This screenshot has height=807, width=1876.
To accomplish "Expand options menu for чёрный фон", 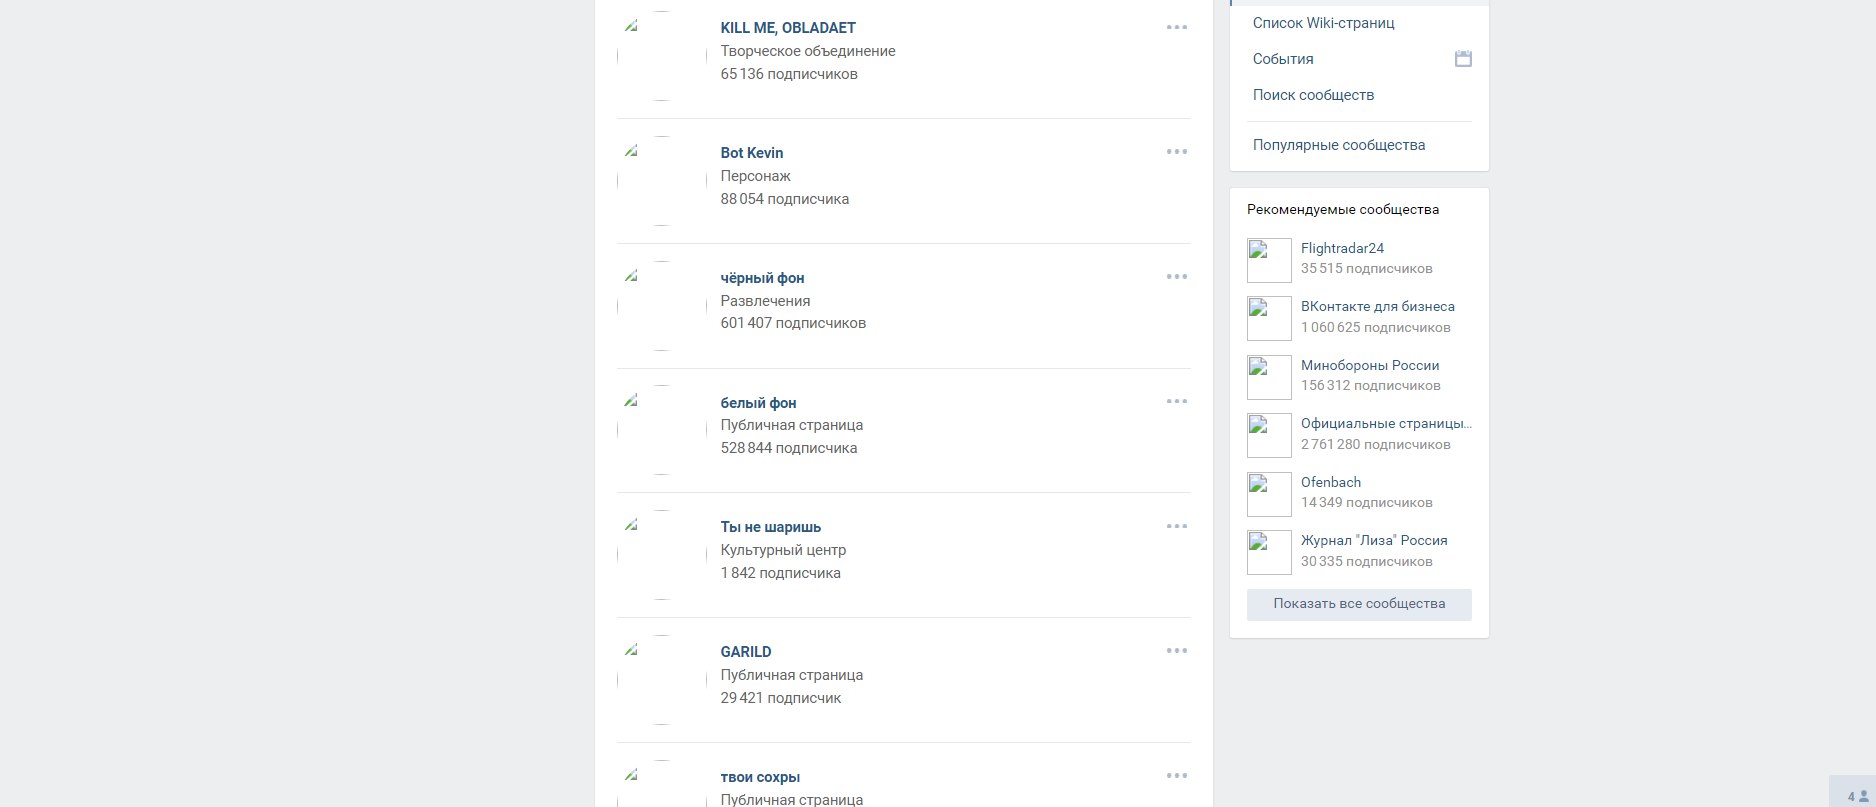I will coord(1176,277).
